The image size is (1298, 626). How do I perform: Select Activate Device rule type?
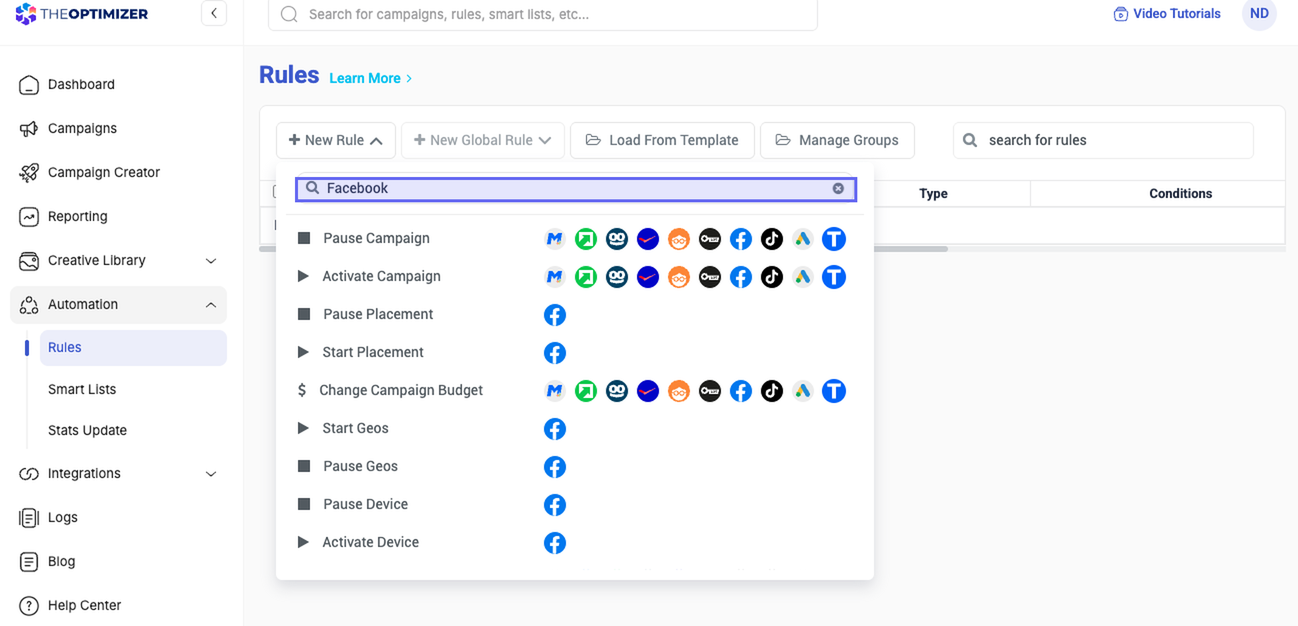coord(370,543)
